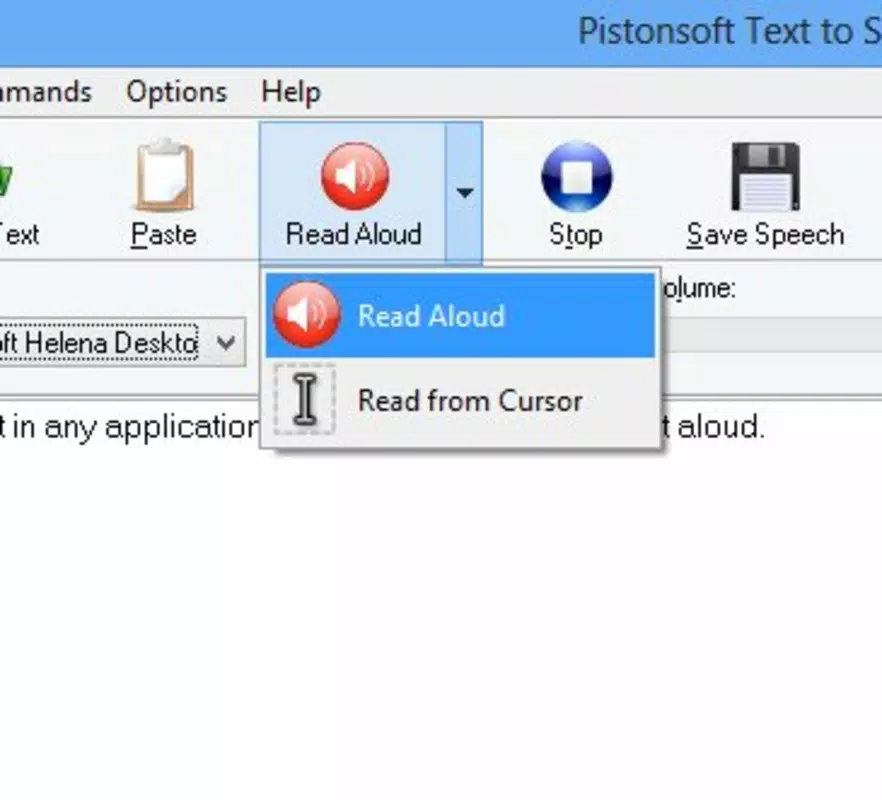This screenshot has height=800, width=882.
Task: Click the Pistonsoft Text to Speech title bar
Action: point(441,32)
